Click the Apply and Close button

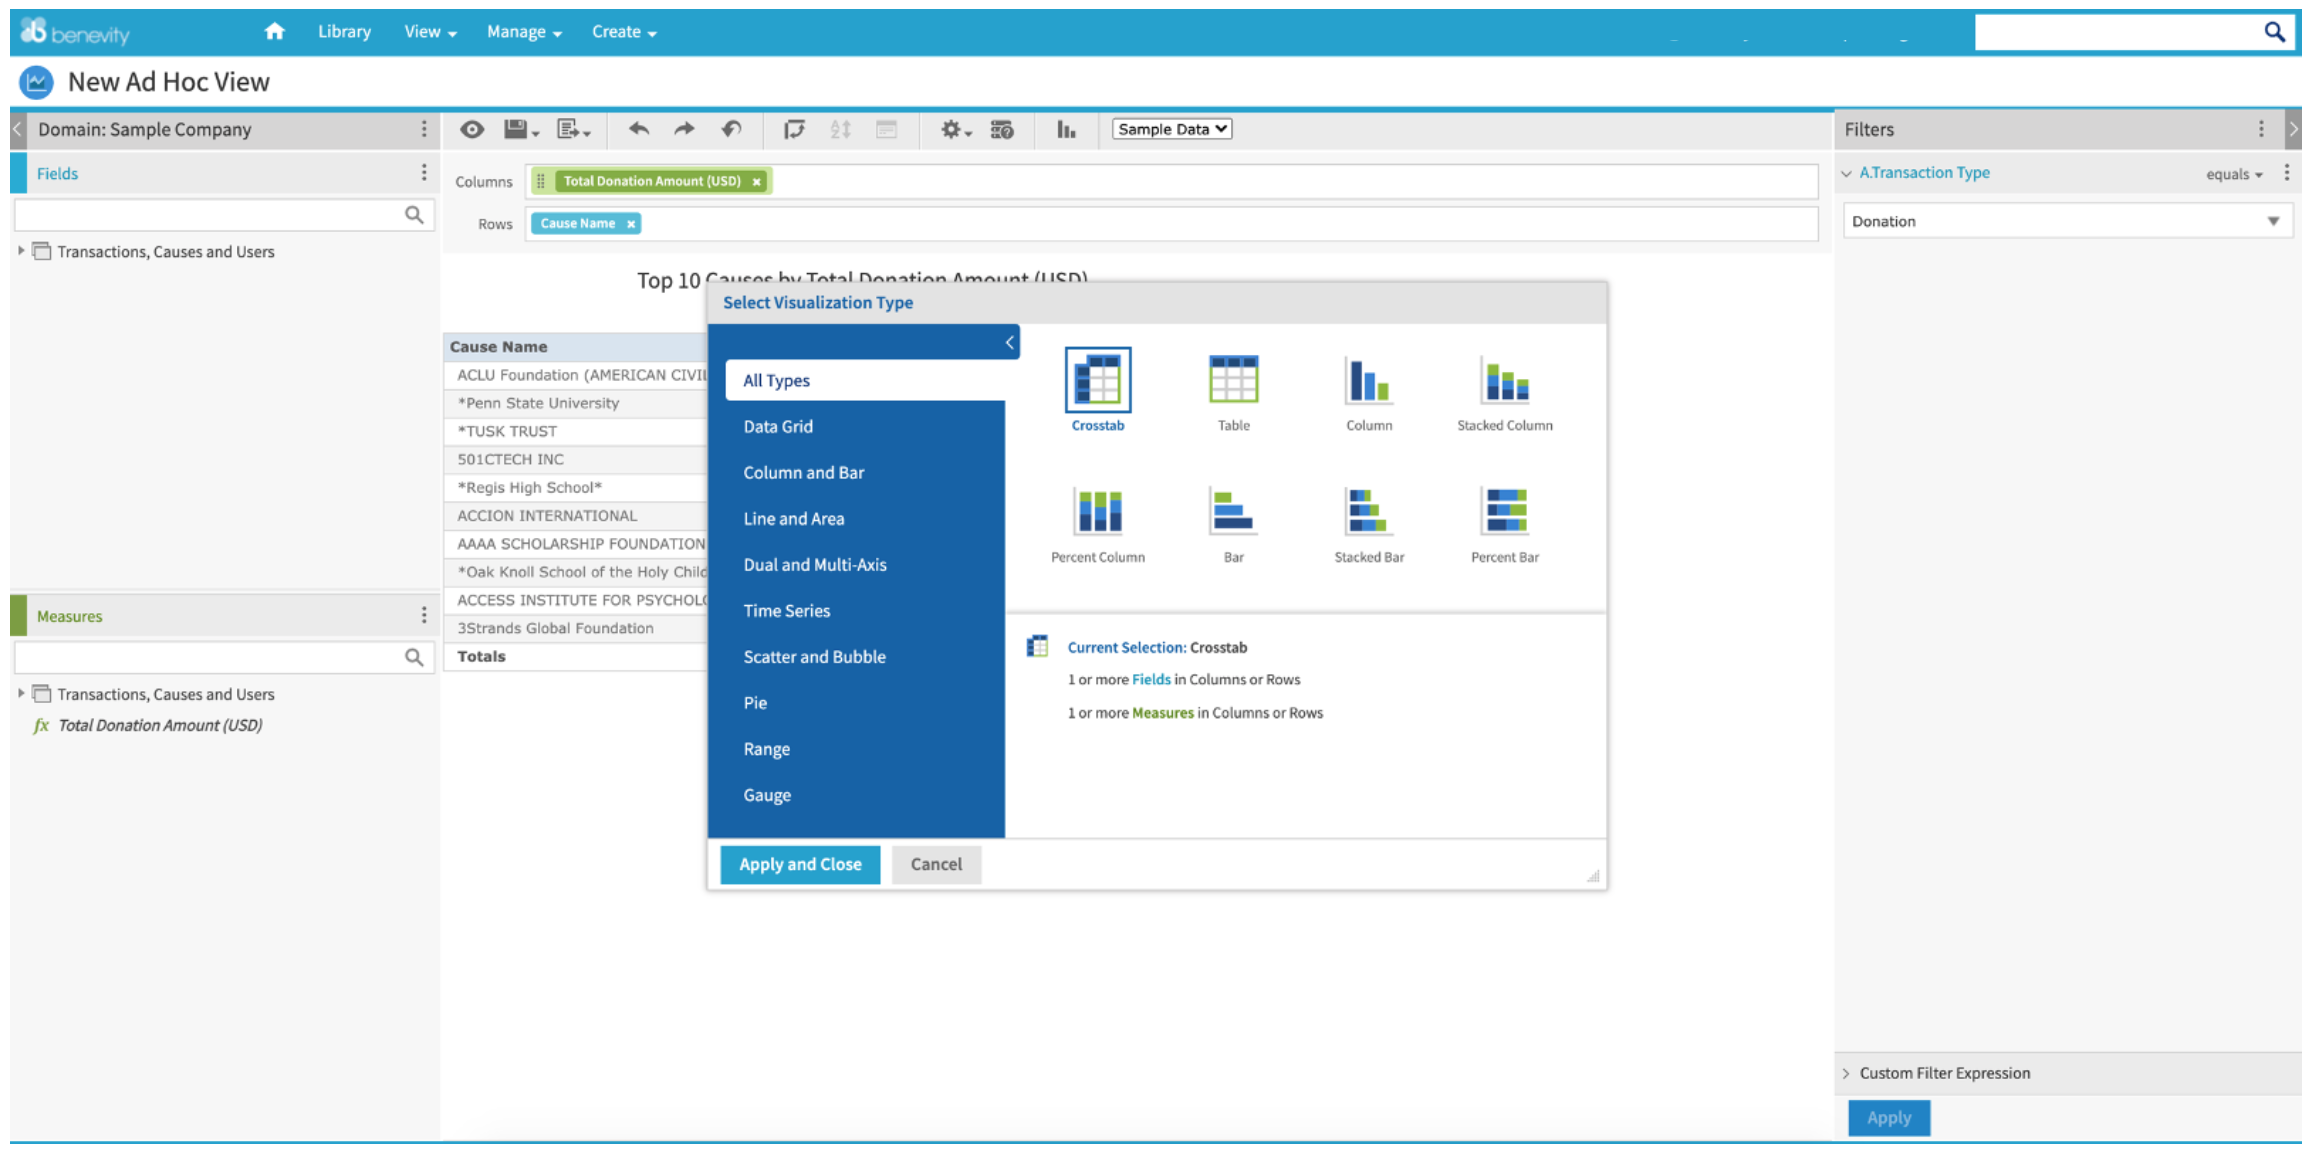tap(799, 864)
